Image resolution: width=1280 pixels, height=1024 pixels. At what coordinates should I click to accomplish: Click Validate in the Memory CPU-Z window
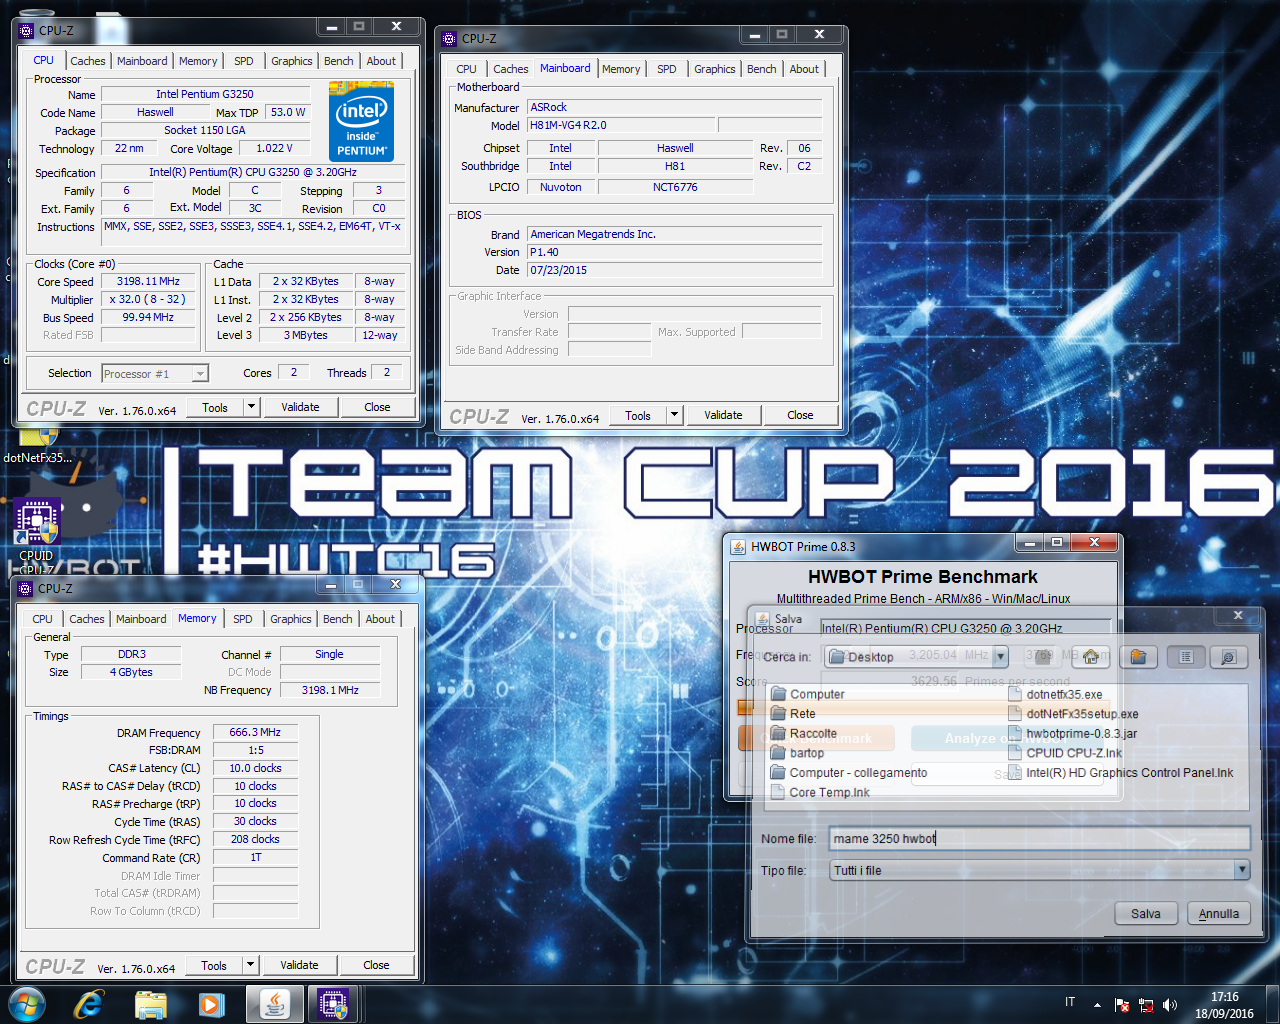pyautogui.click(x=299, y=965)
